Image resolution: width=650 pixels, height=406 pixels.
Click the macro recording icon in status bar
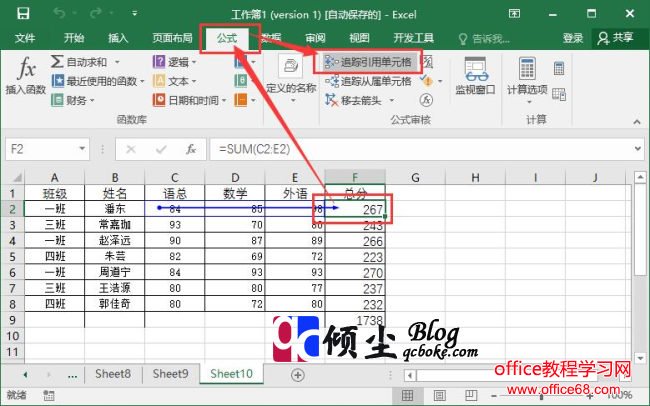49,395
